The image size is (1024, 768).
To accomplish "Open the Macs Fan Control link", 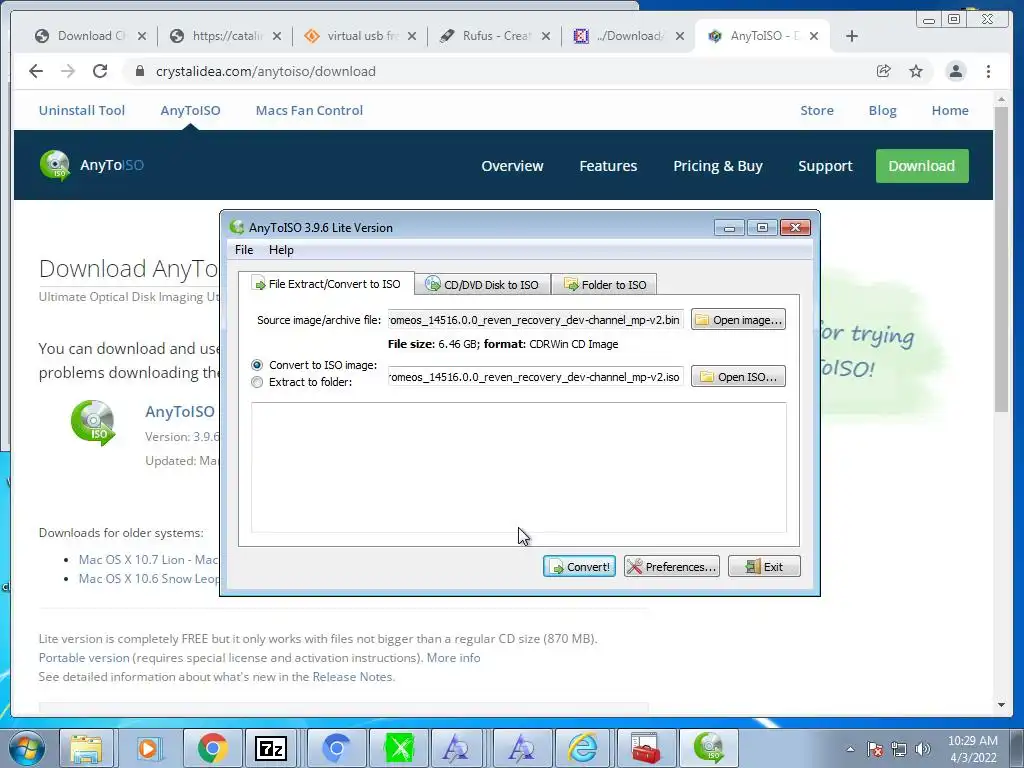I will point(309,110).
